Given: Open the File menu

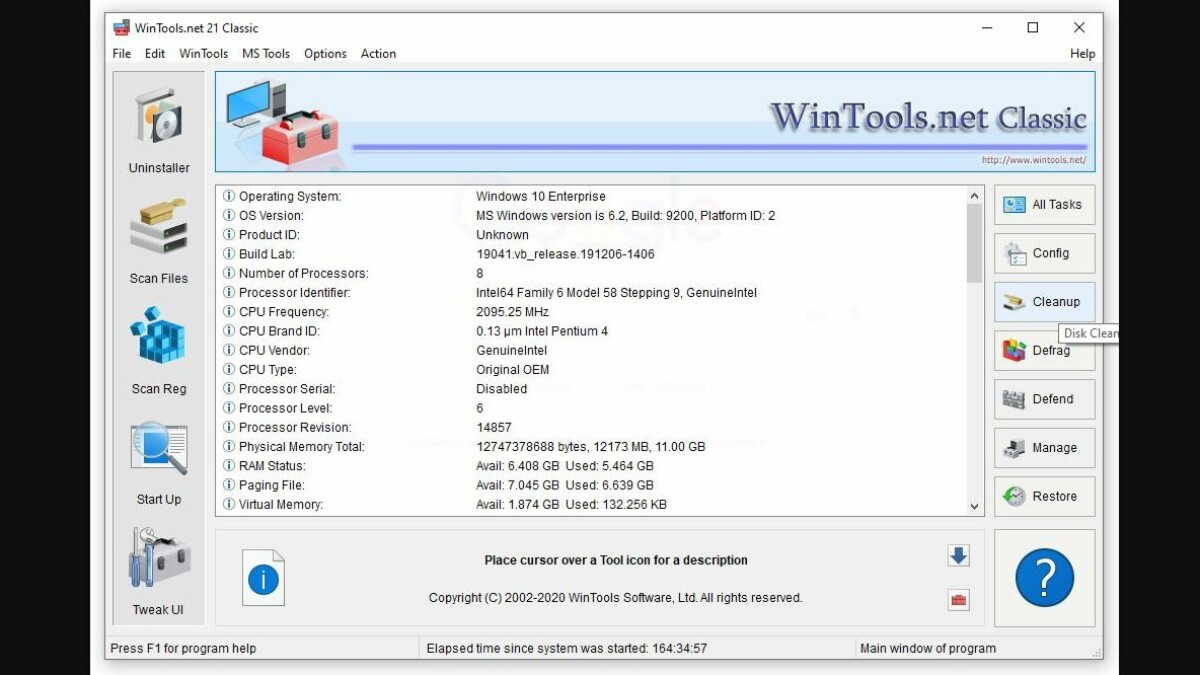Looking at the screenshot, I should click(122, 54).
